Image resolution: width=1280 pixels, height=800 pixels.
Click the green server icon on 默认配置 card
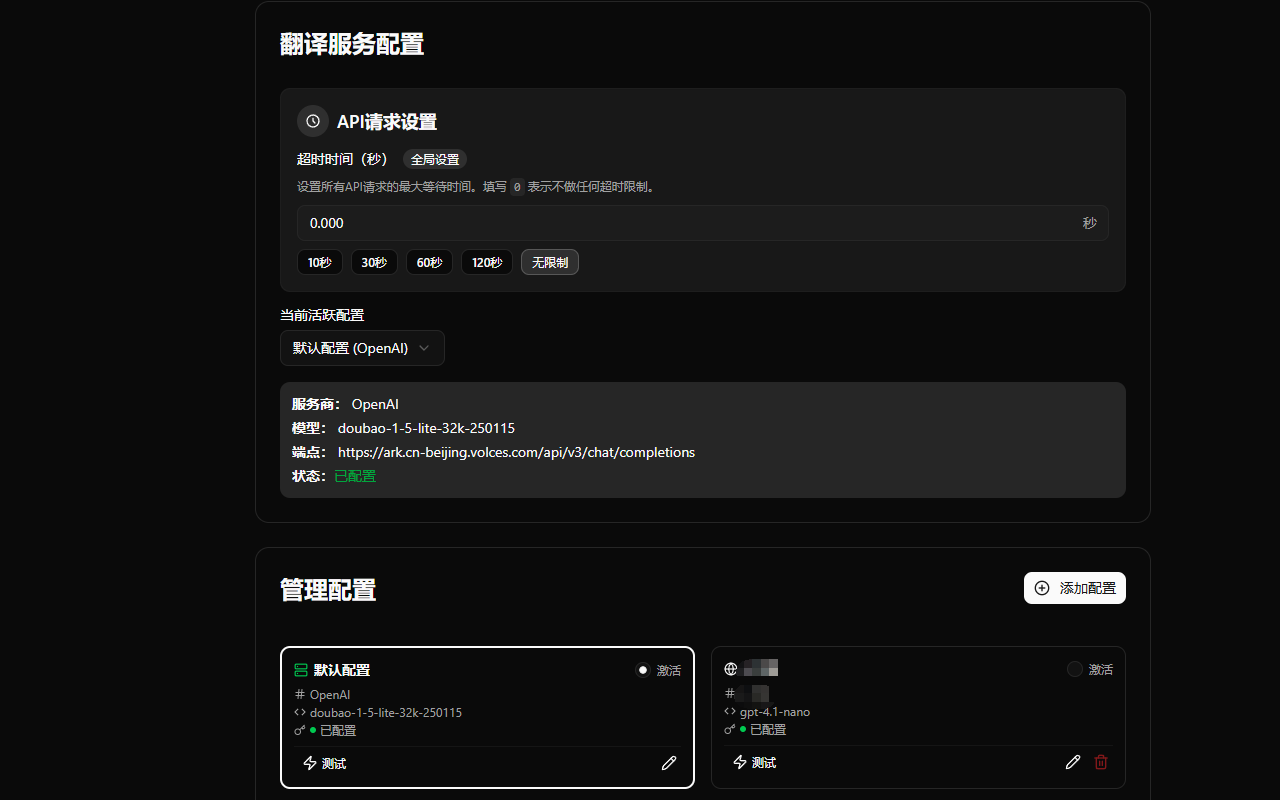point(299,671)
